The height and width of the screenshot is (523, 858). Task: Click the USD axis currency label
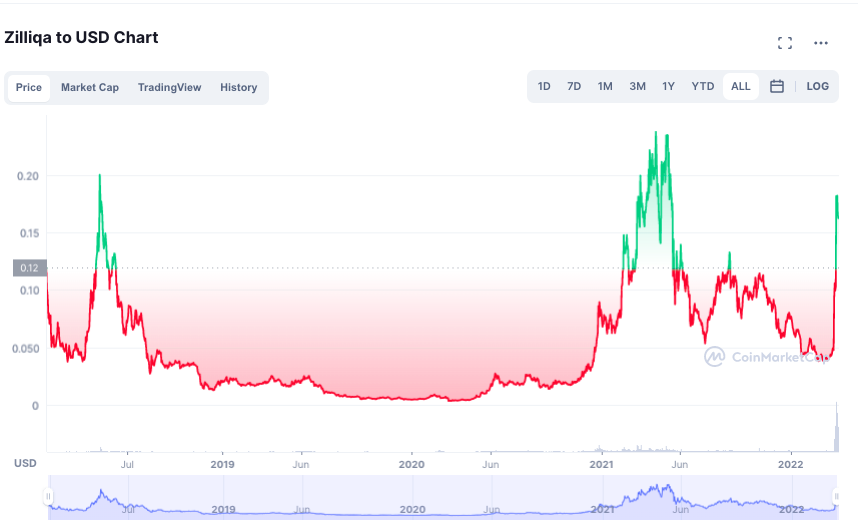pyautogui.click(x=25, y=463)
